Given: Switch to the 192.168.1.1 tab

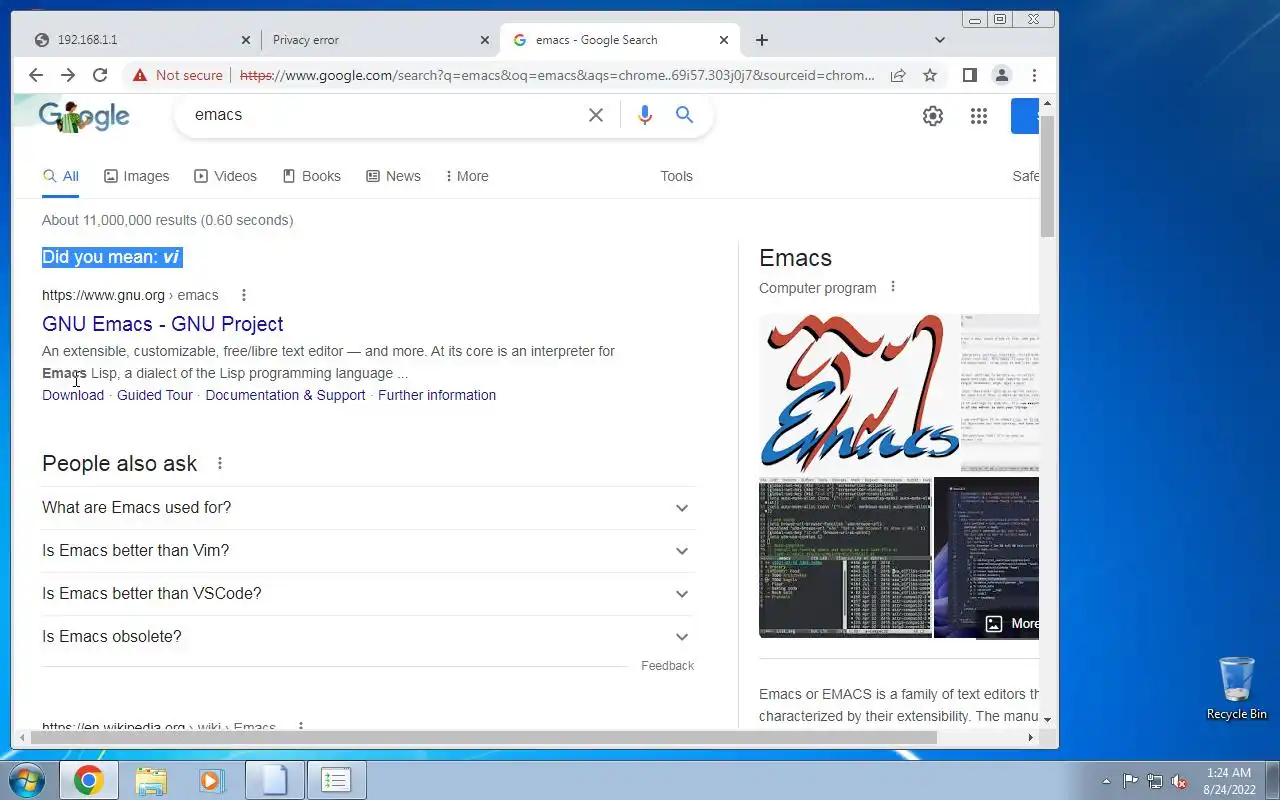Looking at the screenshot, I should (140, 40).
